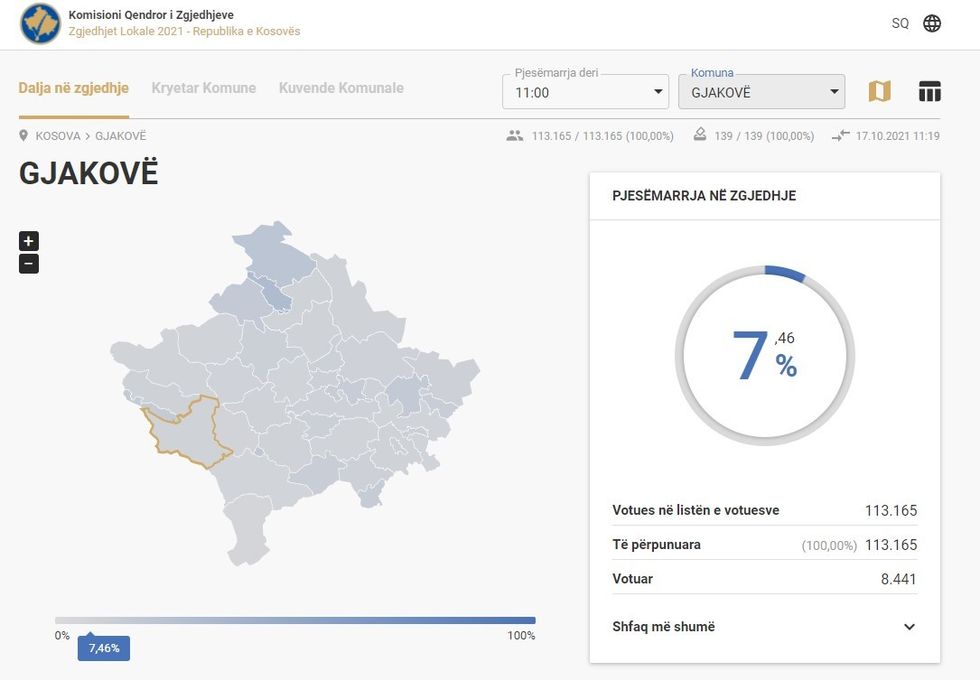
Task: Click the ballot box polling stations icon
Action: point(700,136)
